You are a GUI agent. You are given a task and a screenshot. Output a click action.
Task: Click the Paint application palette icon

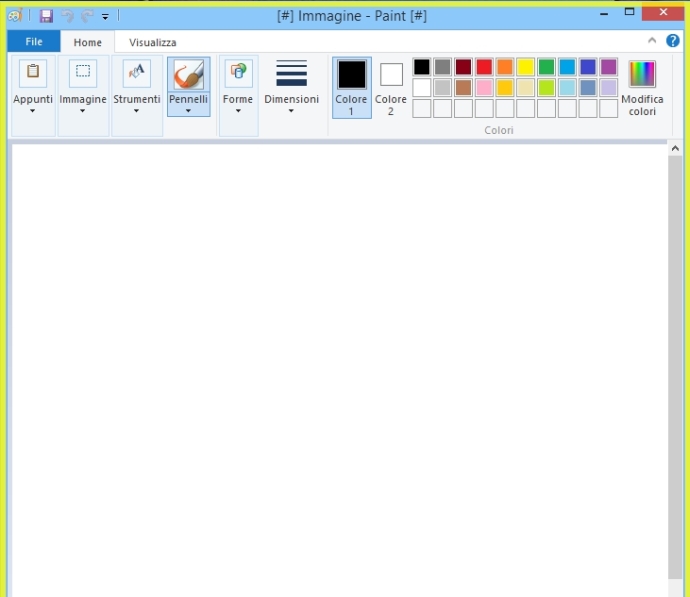pyautogui.click(x=15, y=16)
